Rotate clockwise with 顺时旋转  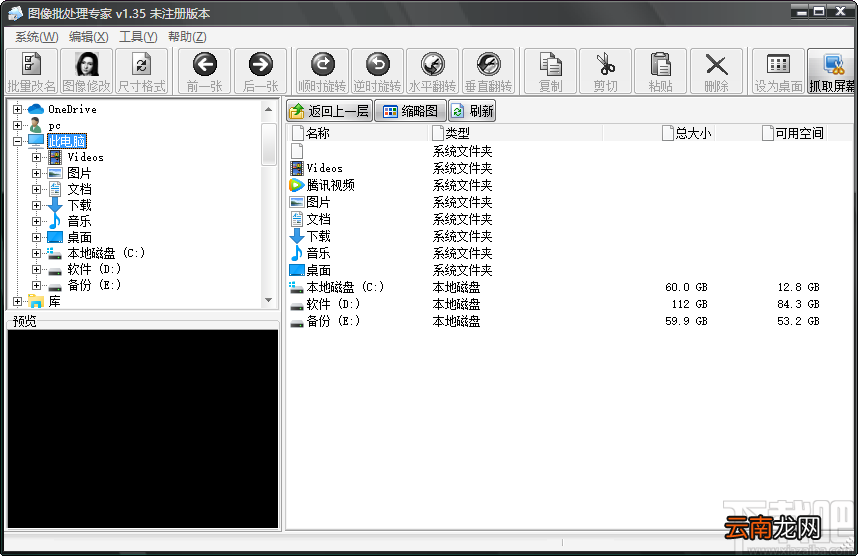[x=322, y=71]
